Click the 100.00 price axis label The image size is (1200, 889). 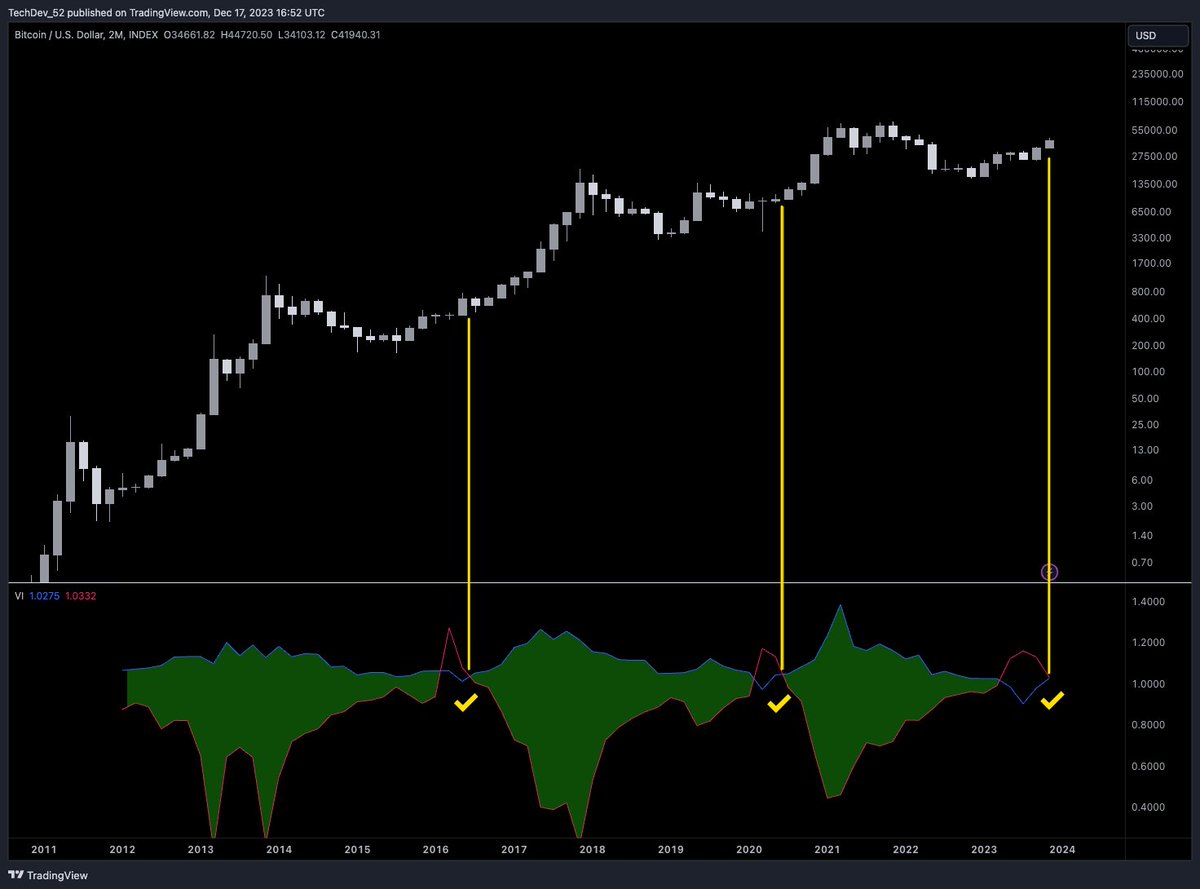point(1147,371)
